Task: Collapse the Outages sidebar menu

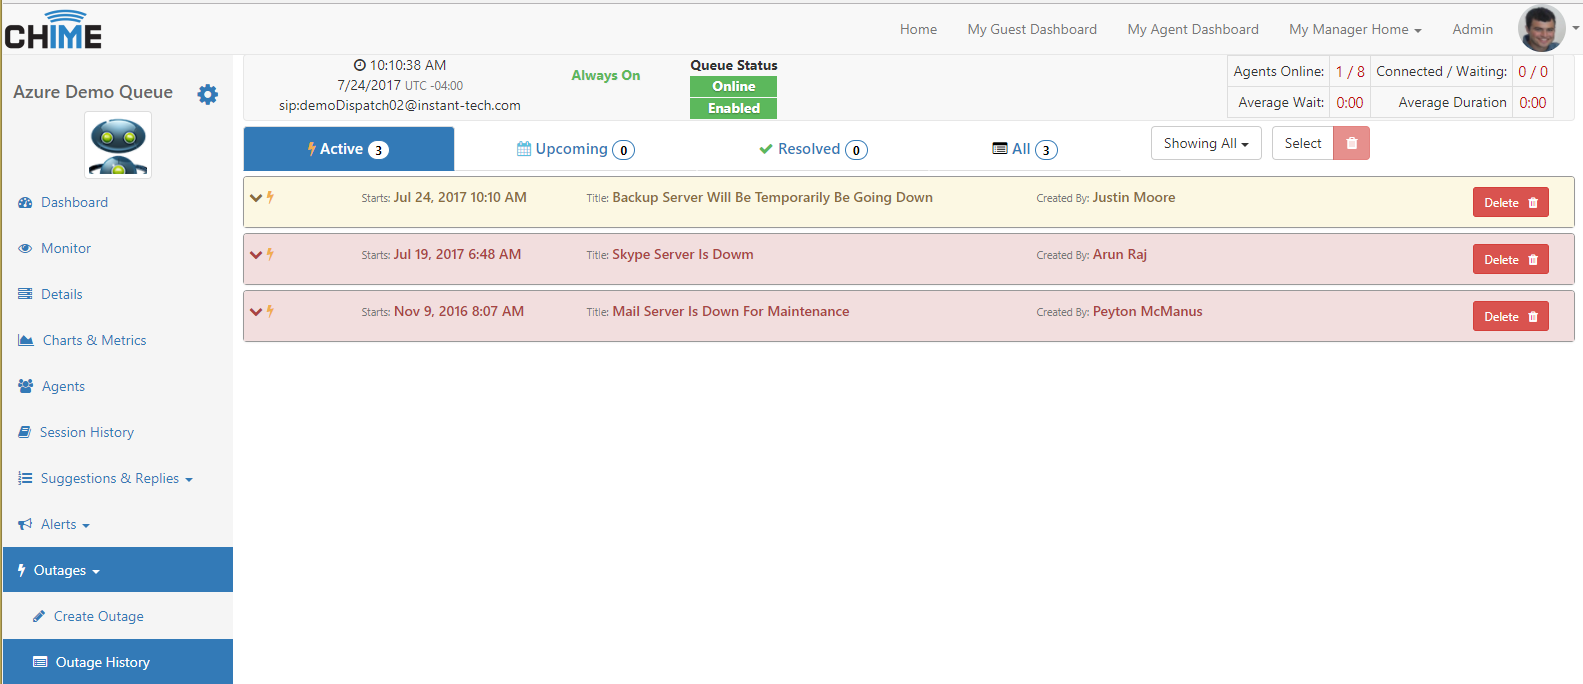Action: [118, 570]
